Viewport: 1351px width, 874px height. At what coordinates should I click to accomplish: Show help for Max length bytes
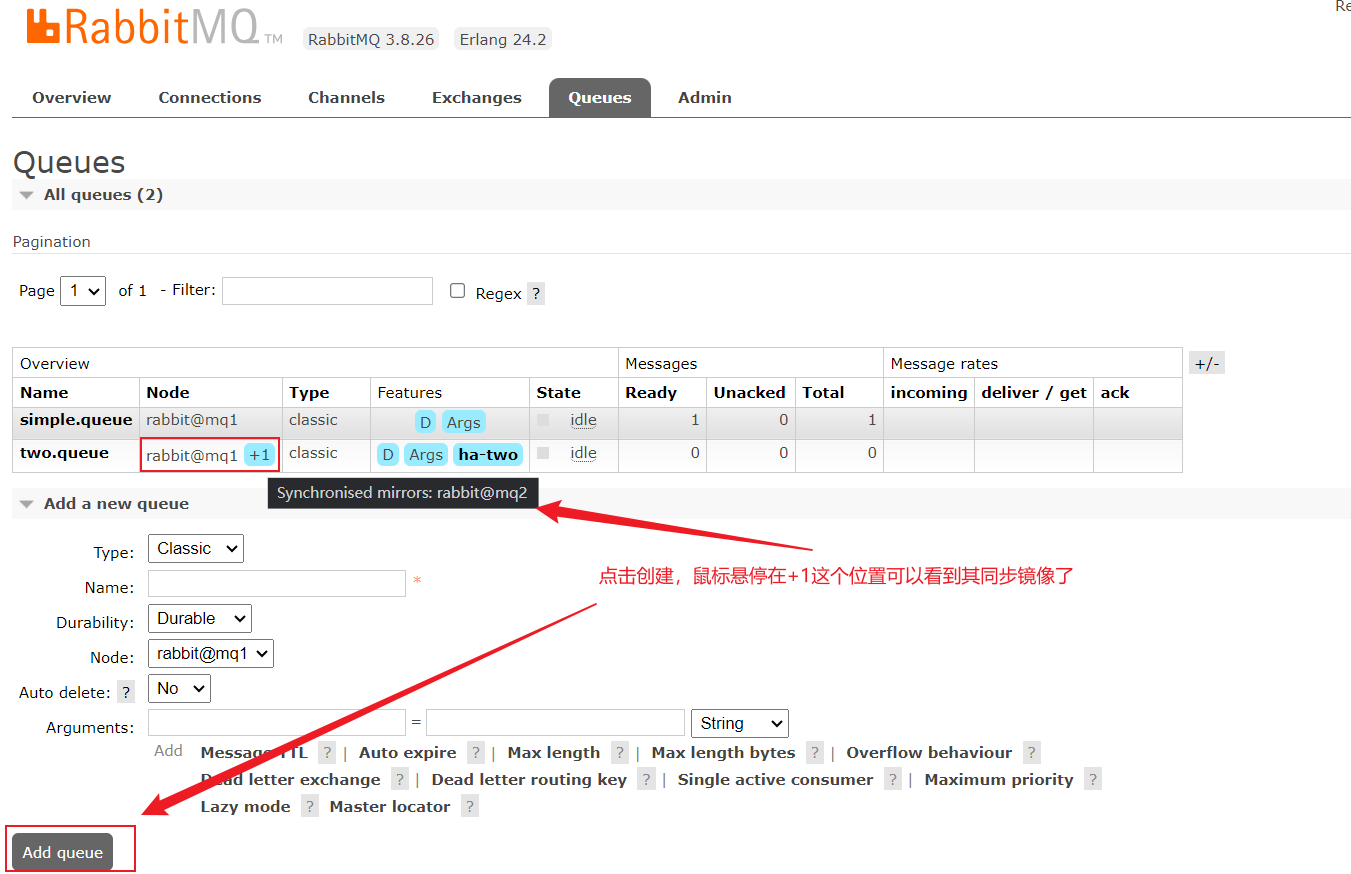(x=815, y=753)
